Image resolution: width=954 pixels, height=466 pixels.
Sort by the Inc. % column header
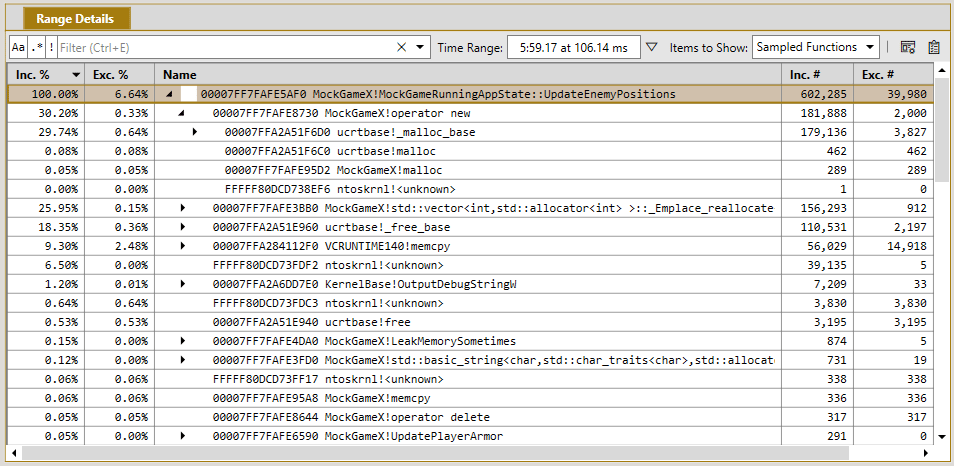(46, 75)
